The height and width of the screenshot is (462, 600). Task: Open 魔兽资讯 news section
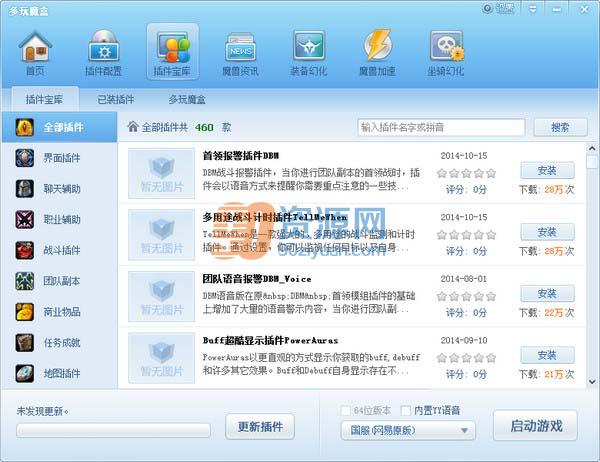pos(240,54)
